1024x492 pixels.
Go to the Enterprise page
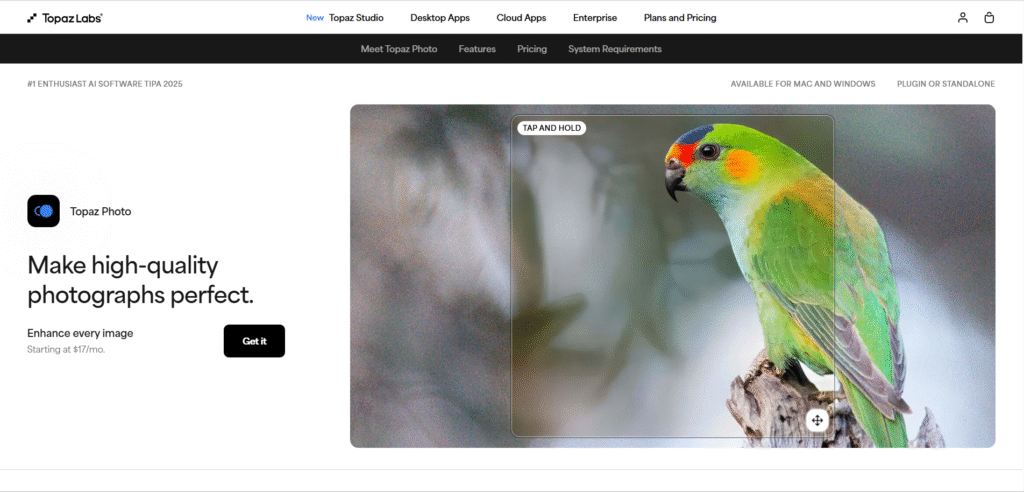click(595, 18)
